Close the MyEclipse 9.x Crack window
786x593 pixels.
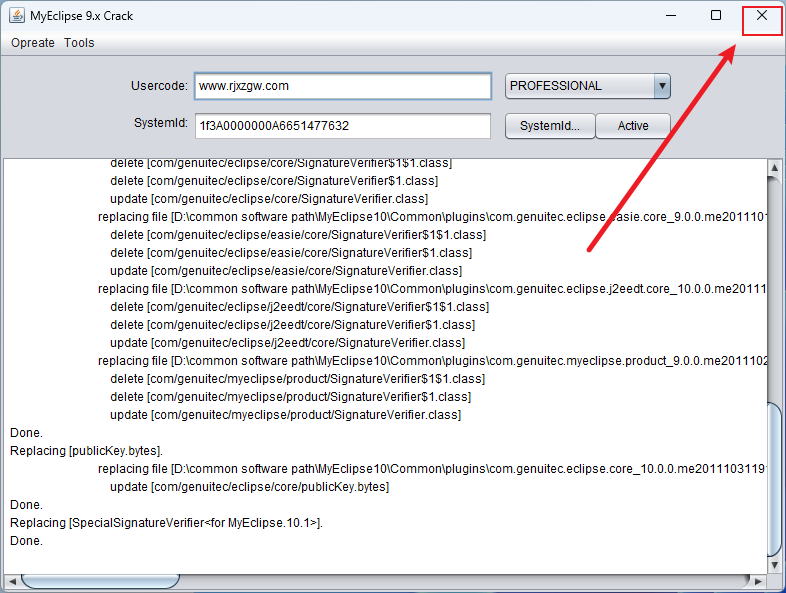(x=762, y=16)
